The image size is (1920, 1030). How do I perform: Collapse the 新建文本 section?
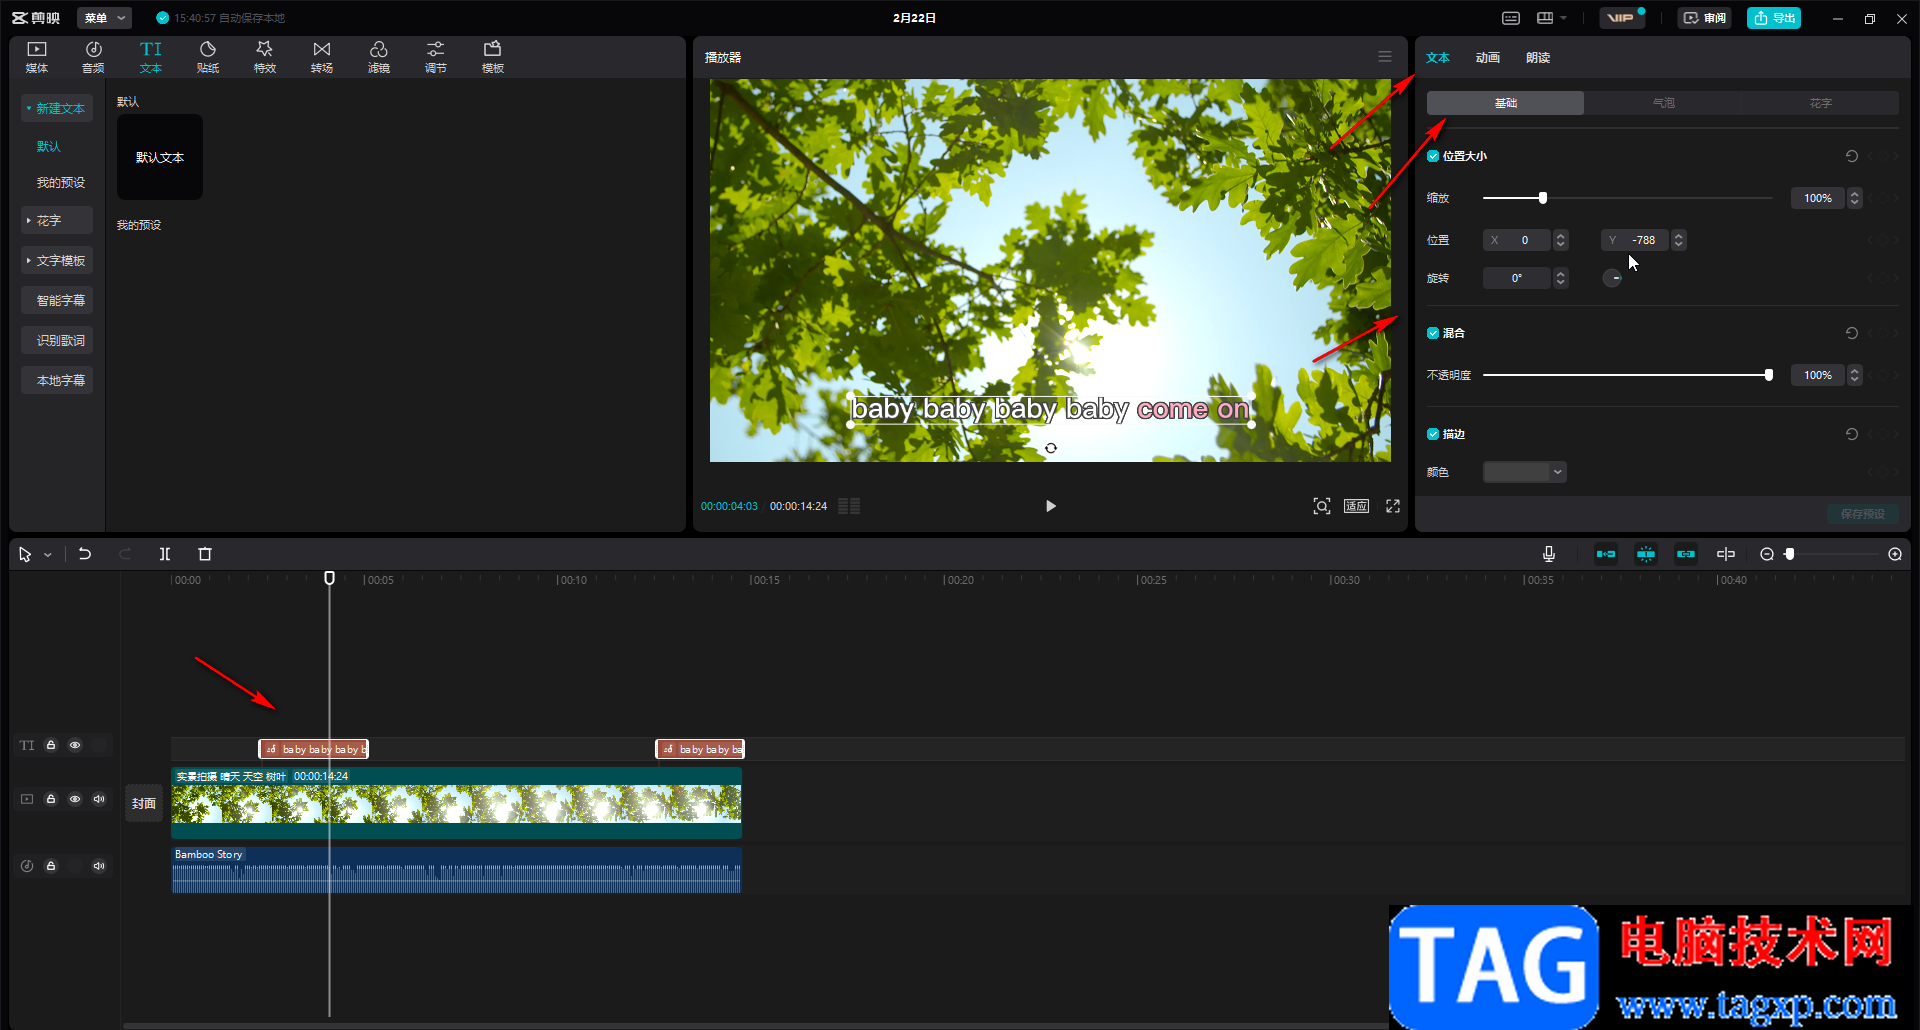pyautogui.click(x=57, y=108)
